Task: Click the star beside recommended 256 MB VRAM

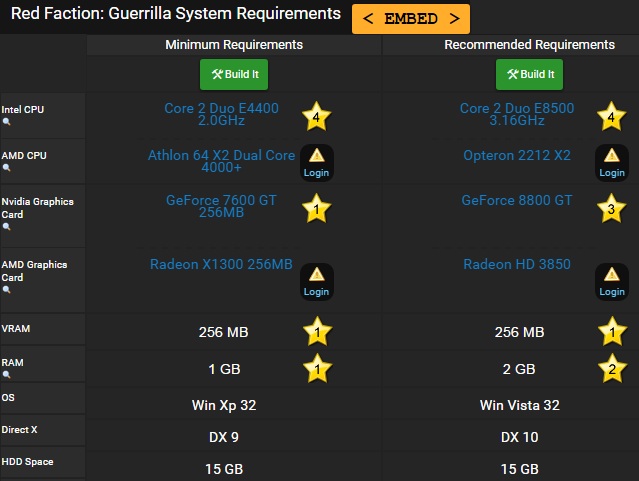Action: [x=612, y=331]
